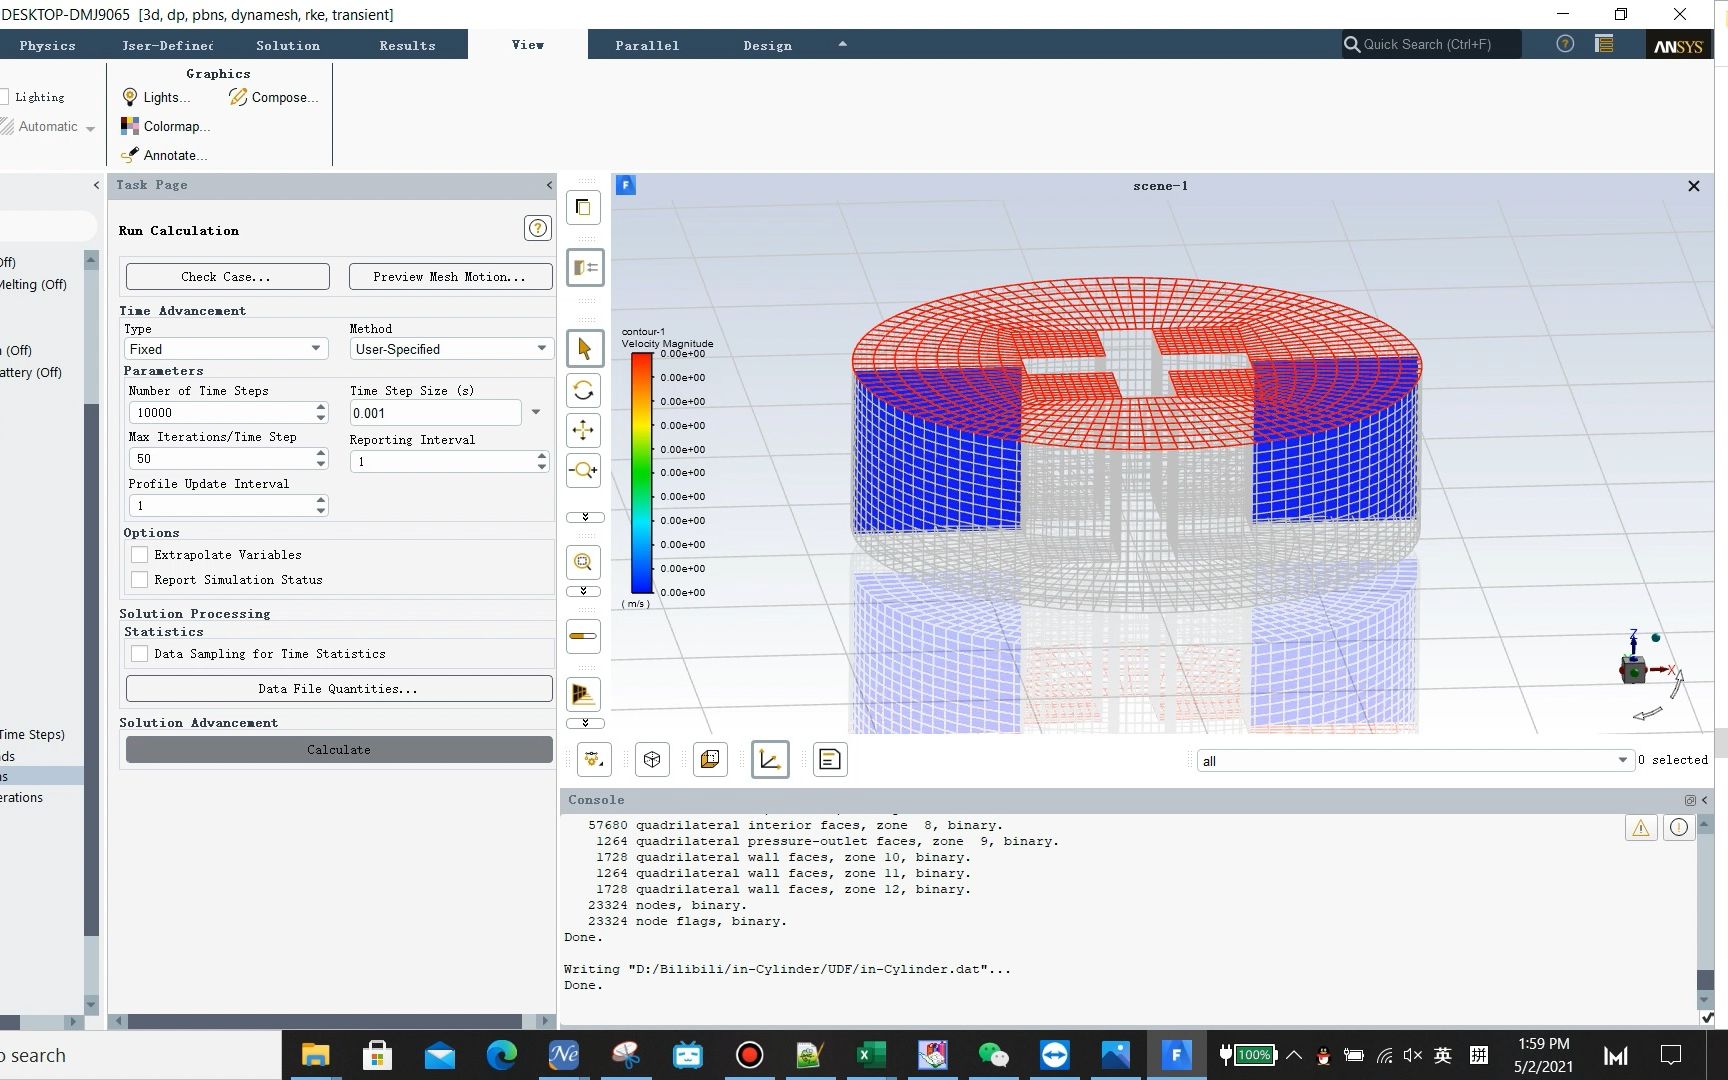Enable Extrapolate Variables

pos(140,554)
